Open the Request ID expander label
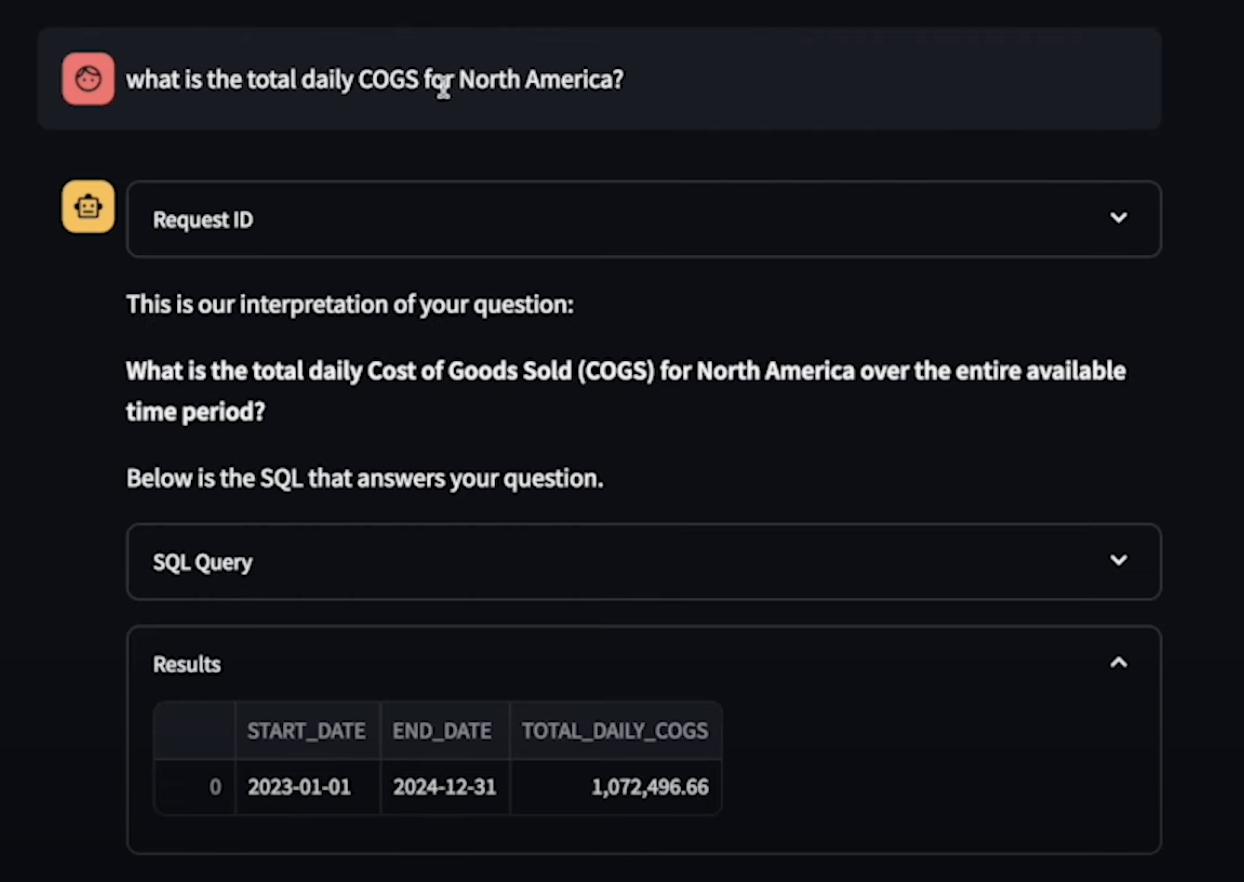 pyautogui.click(x=203, y=220)
